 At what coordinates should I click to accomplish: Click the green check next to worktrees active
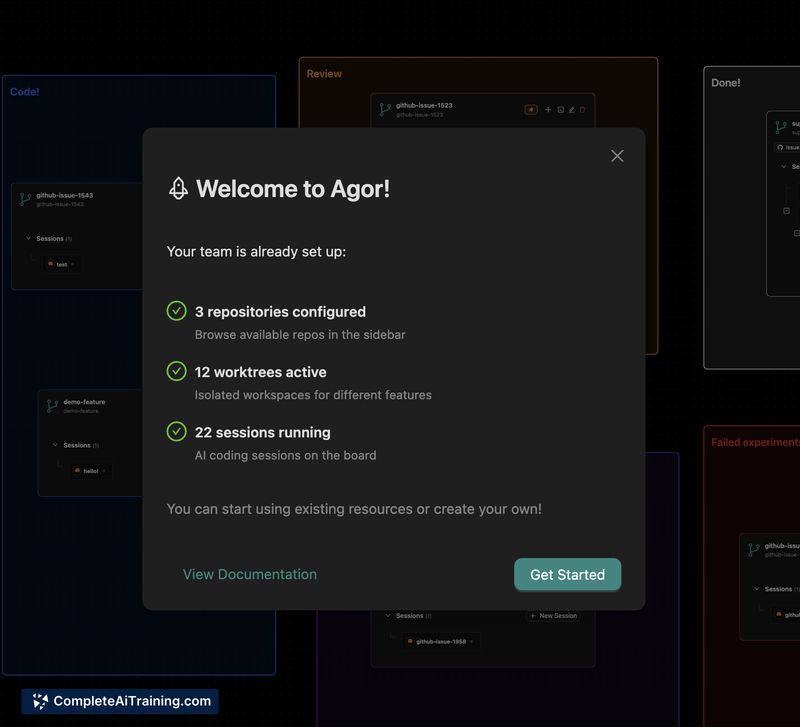pyautogui.click(x=177, y=371)
